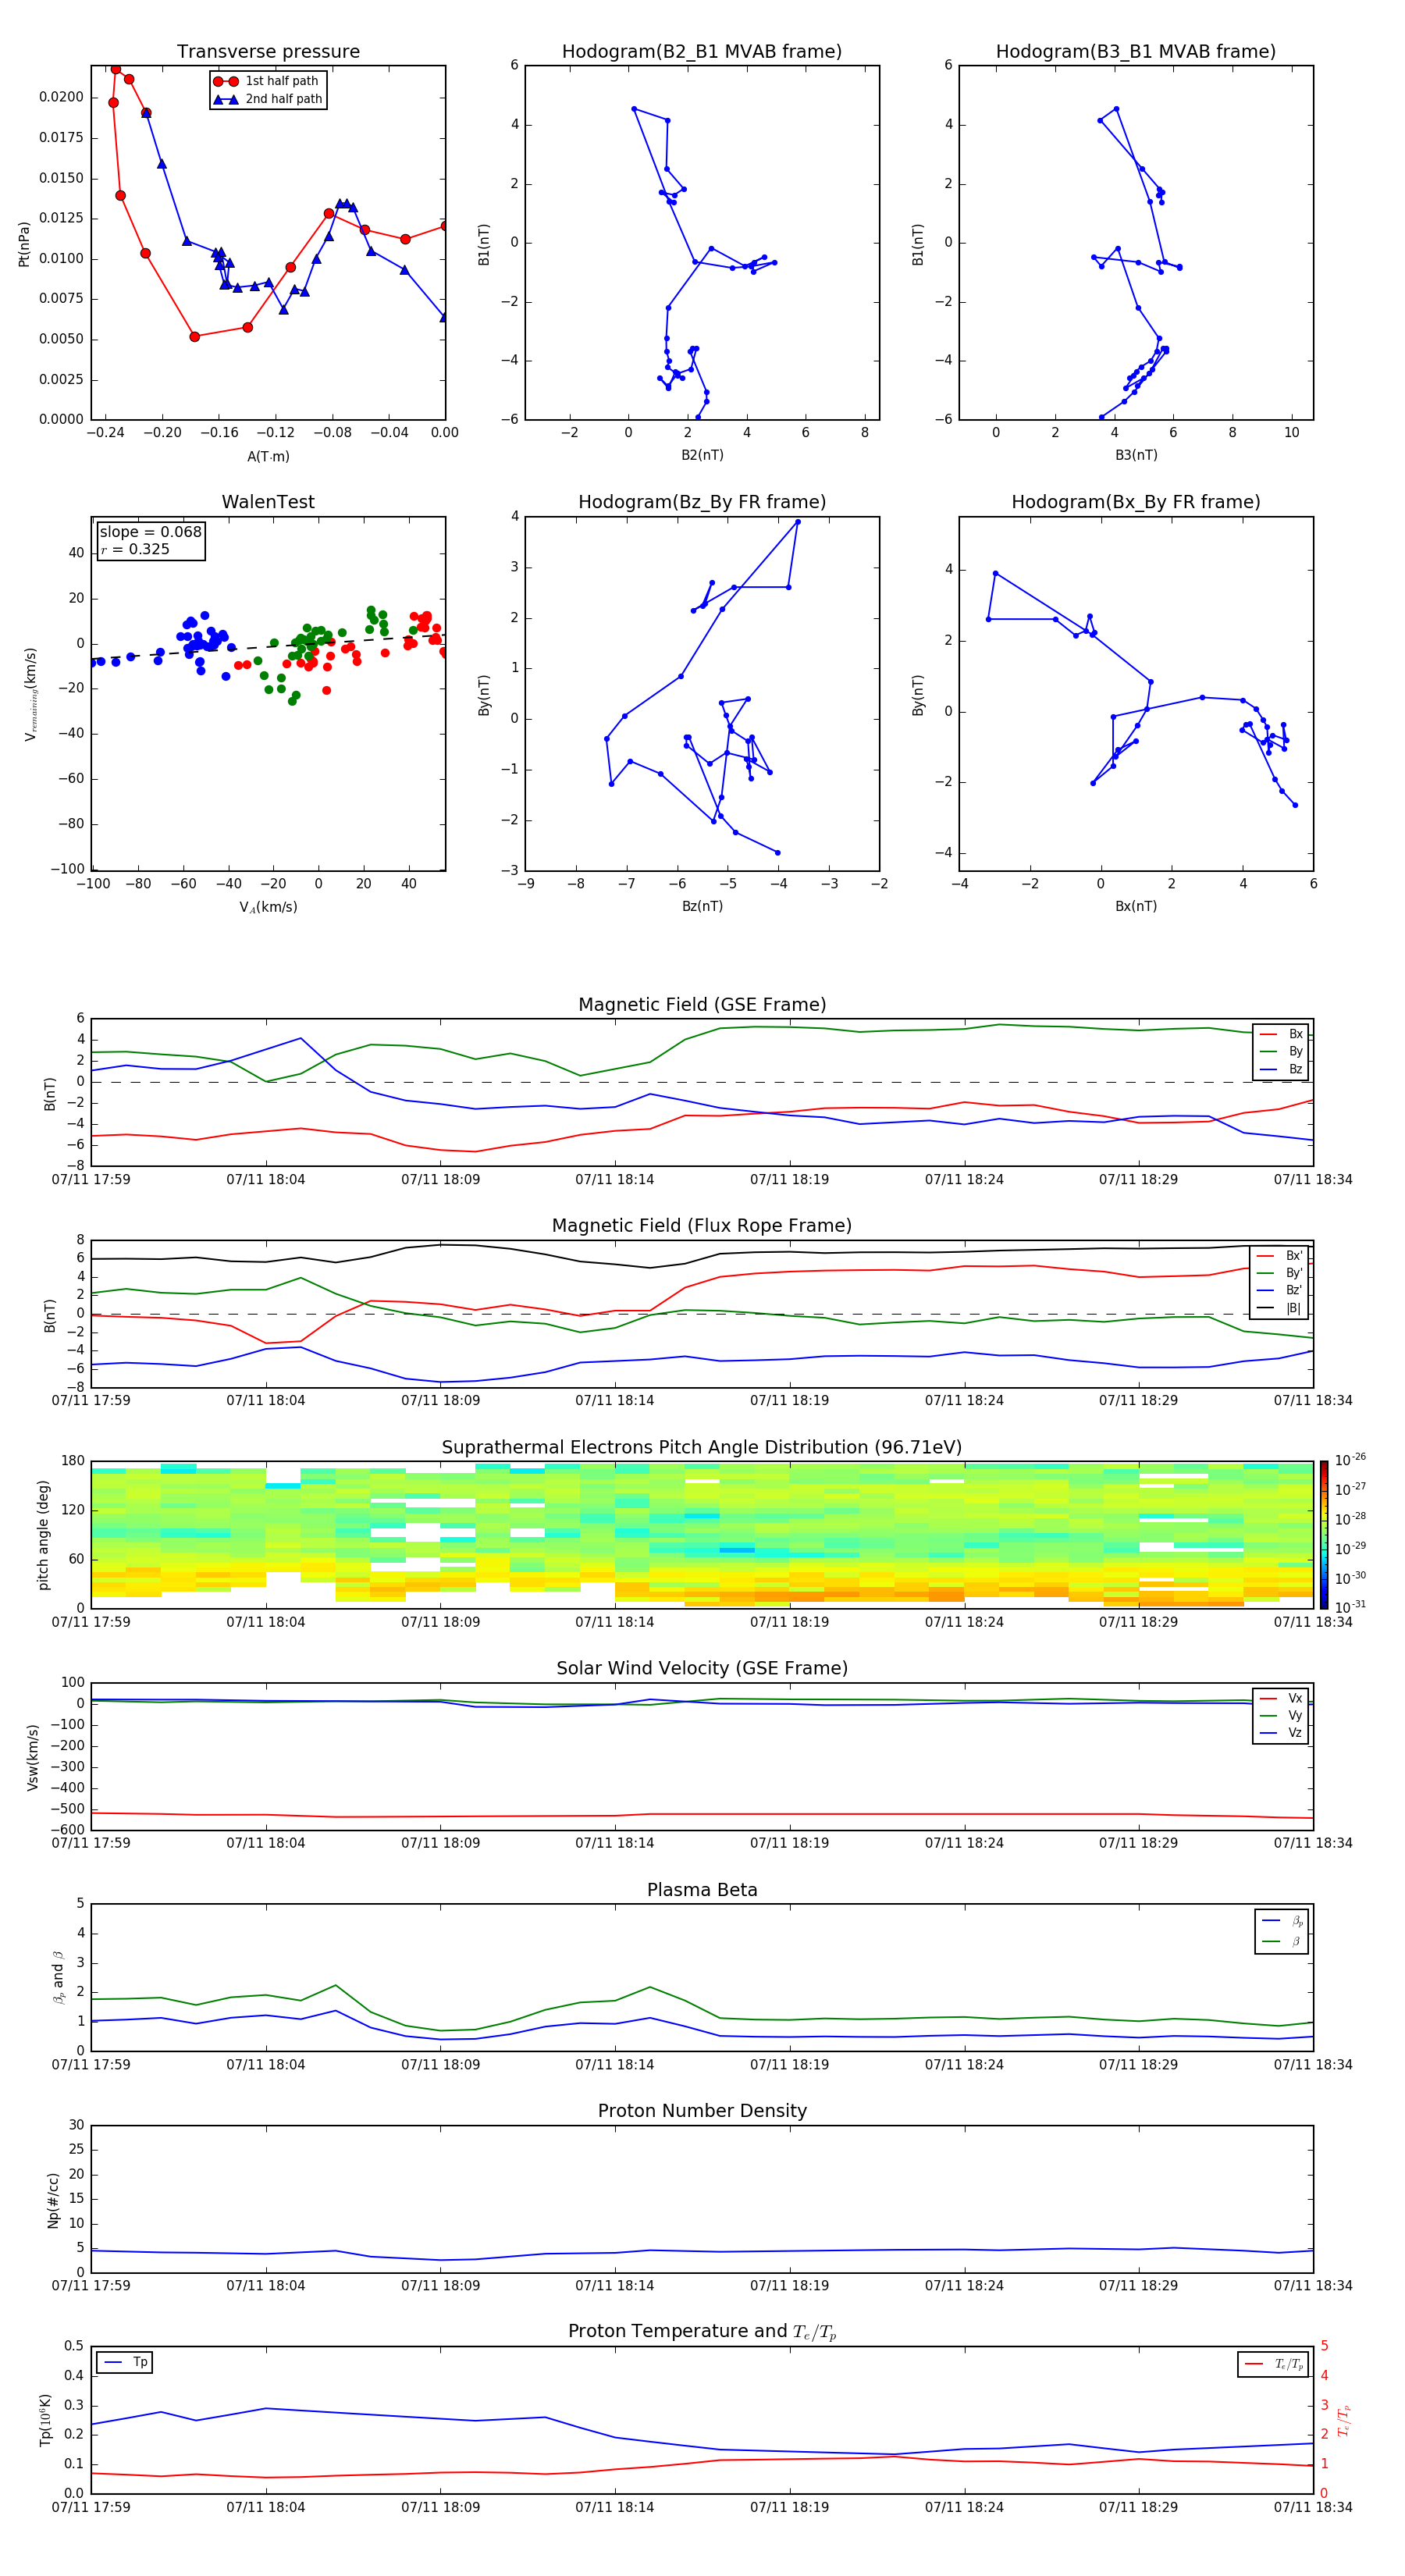This screenshot has width=1405, height=2576.
Task: Click the Suprathermal Electrons Pitch Angle Distribution title
Action: (702, 1447)
